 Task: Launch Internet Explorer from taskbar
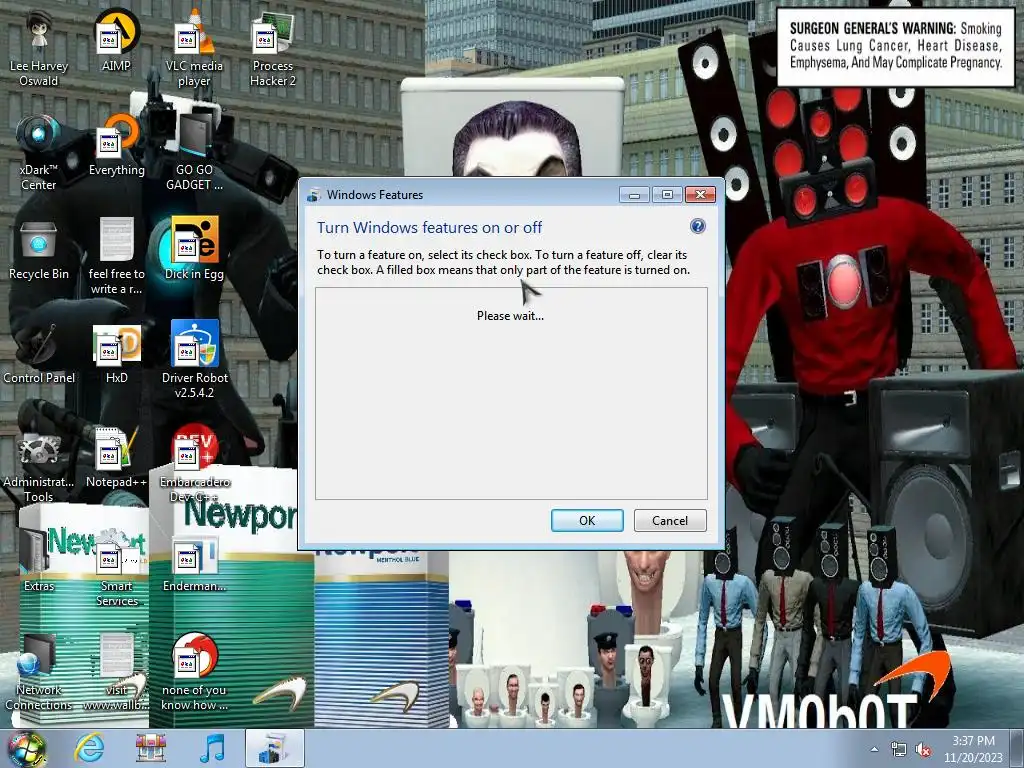(89, 748)
